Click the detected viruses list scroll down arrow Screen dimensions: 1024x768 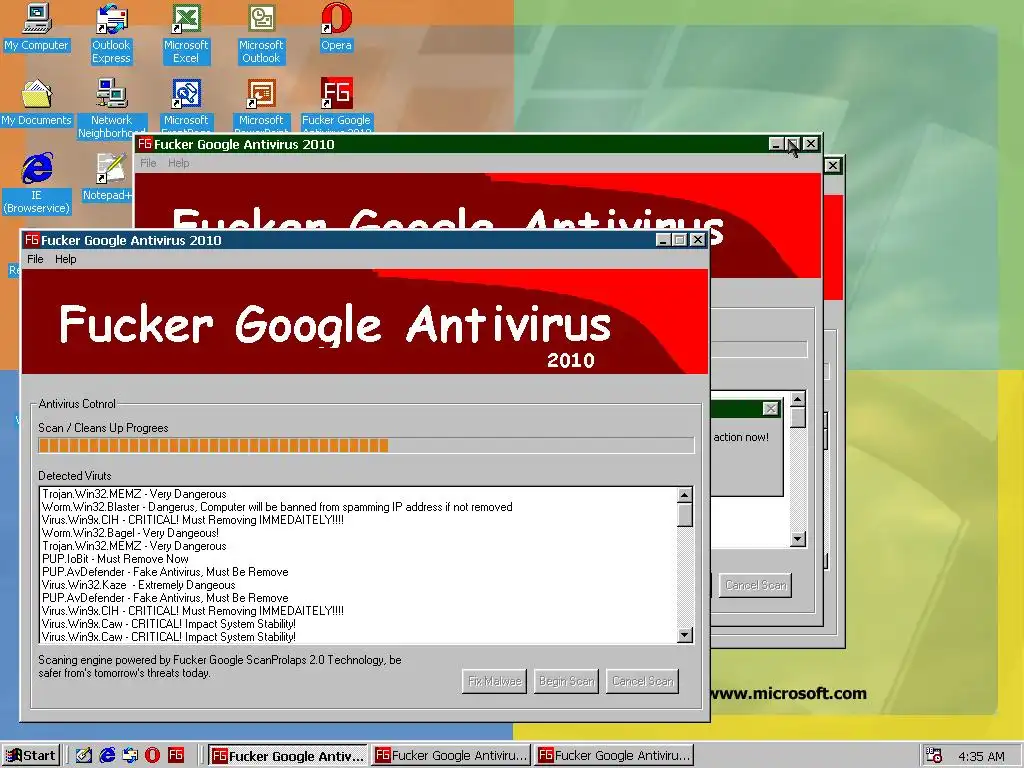pos(684,635)
